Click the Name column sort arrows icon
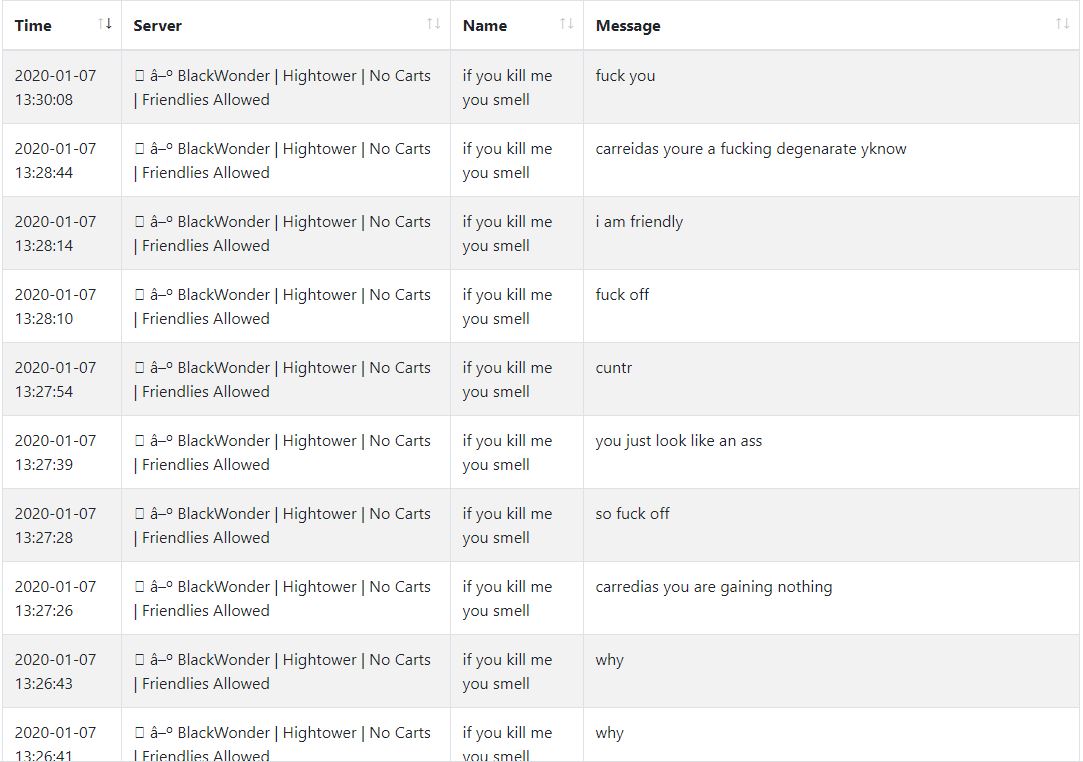The image size is (1083, 762). pyautogui.click(x=567, y=24)
